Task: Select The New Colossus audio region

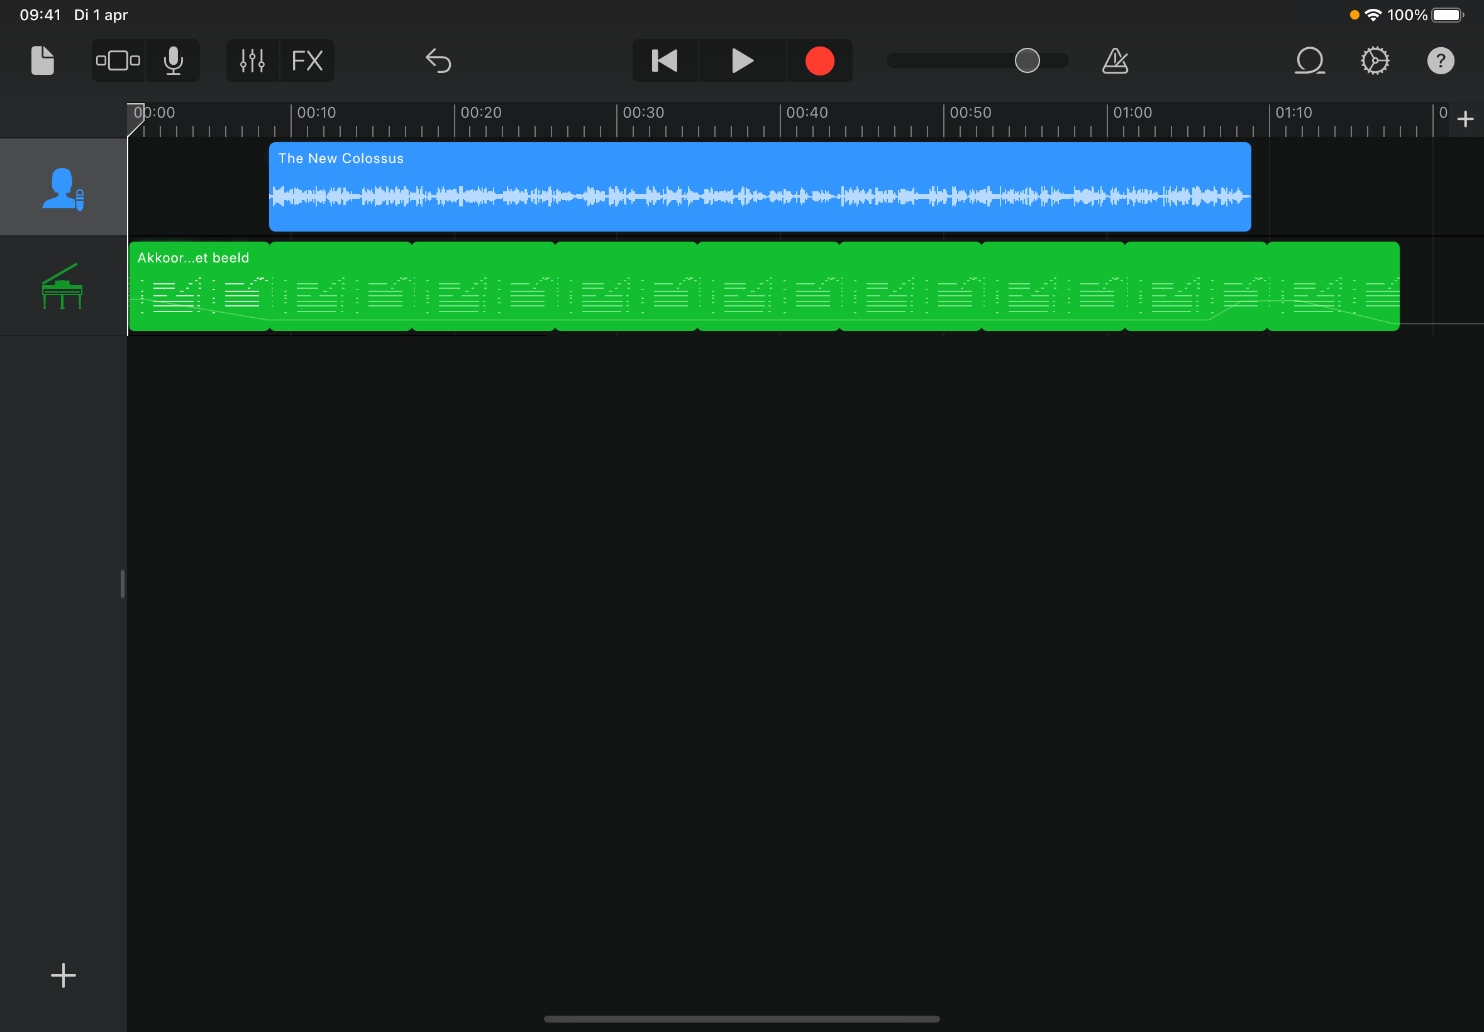Action: click(x=759, y=187)
